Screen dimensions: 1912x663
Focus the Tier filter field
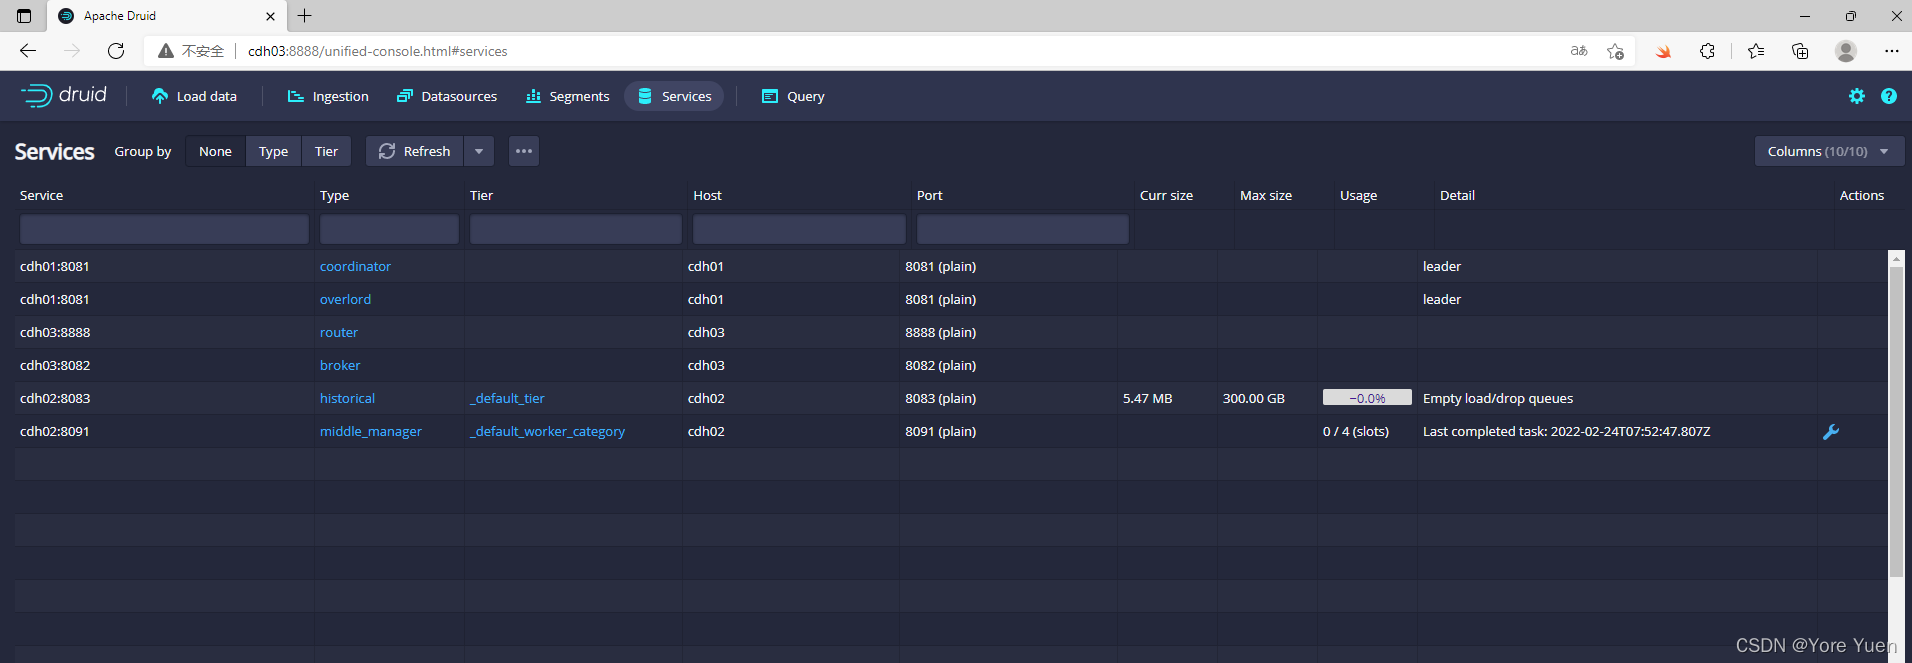[576, 229]
